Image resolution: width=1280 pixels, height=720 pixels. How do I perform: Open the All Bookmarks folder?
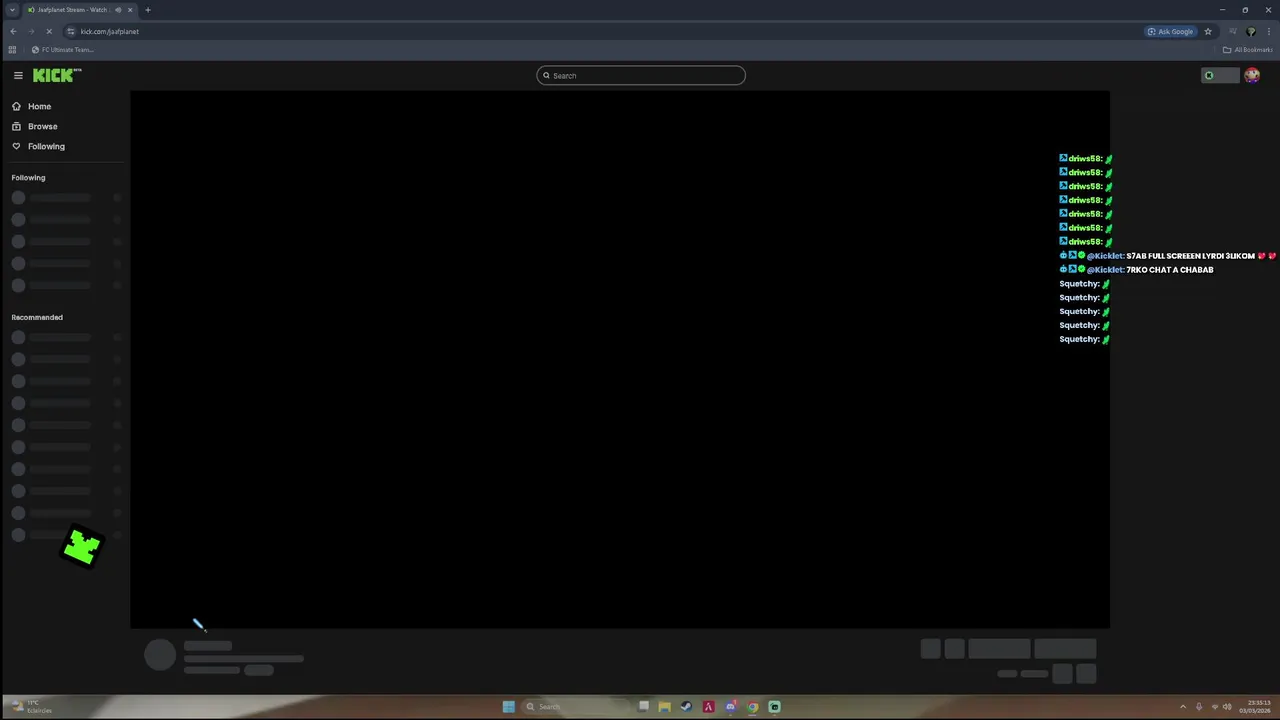point(1247,49)
